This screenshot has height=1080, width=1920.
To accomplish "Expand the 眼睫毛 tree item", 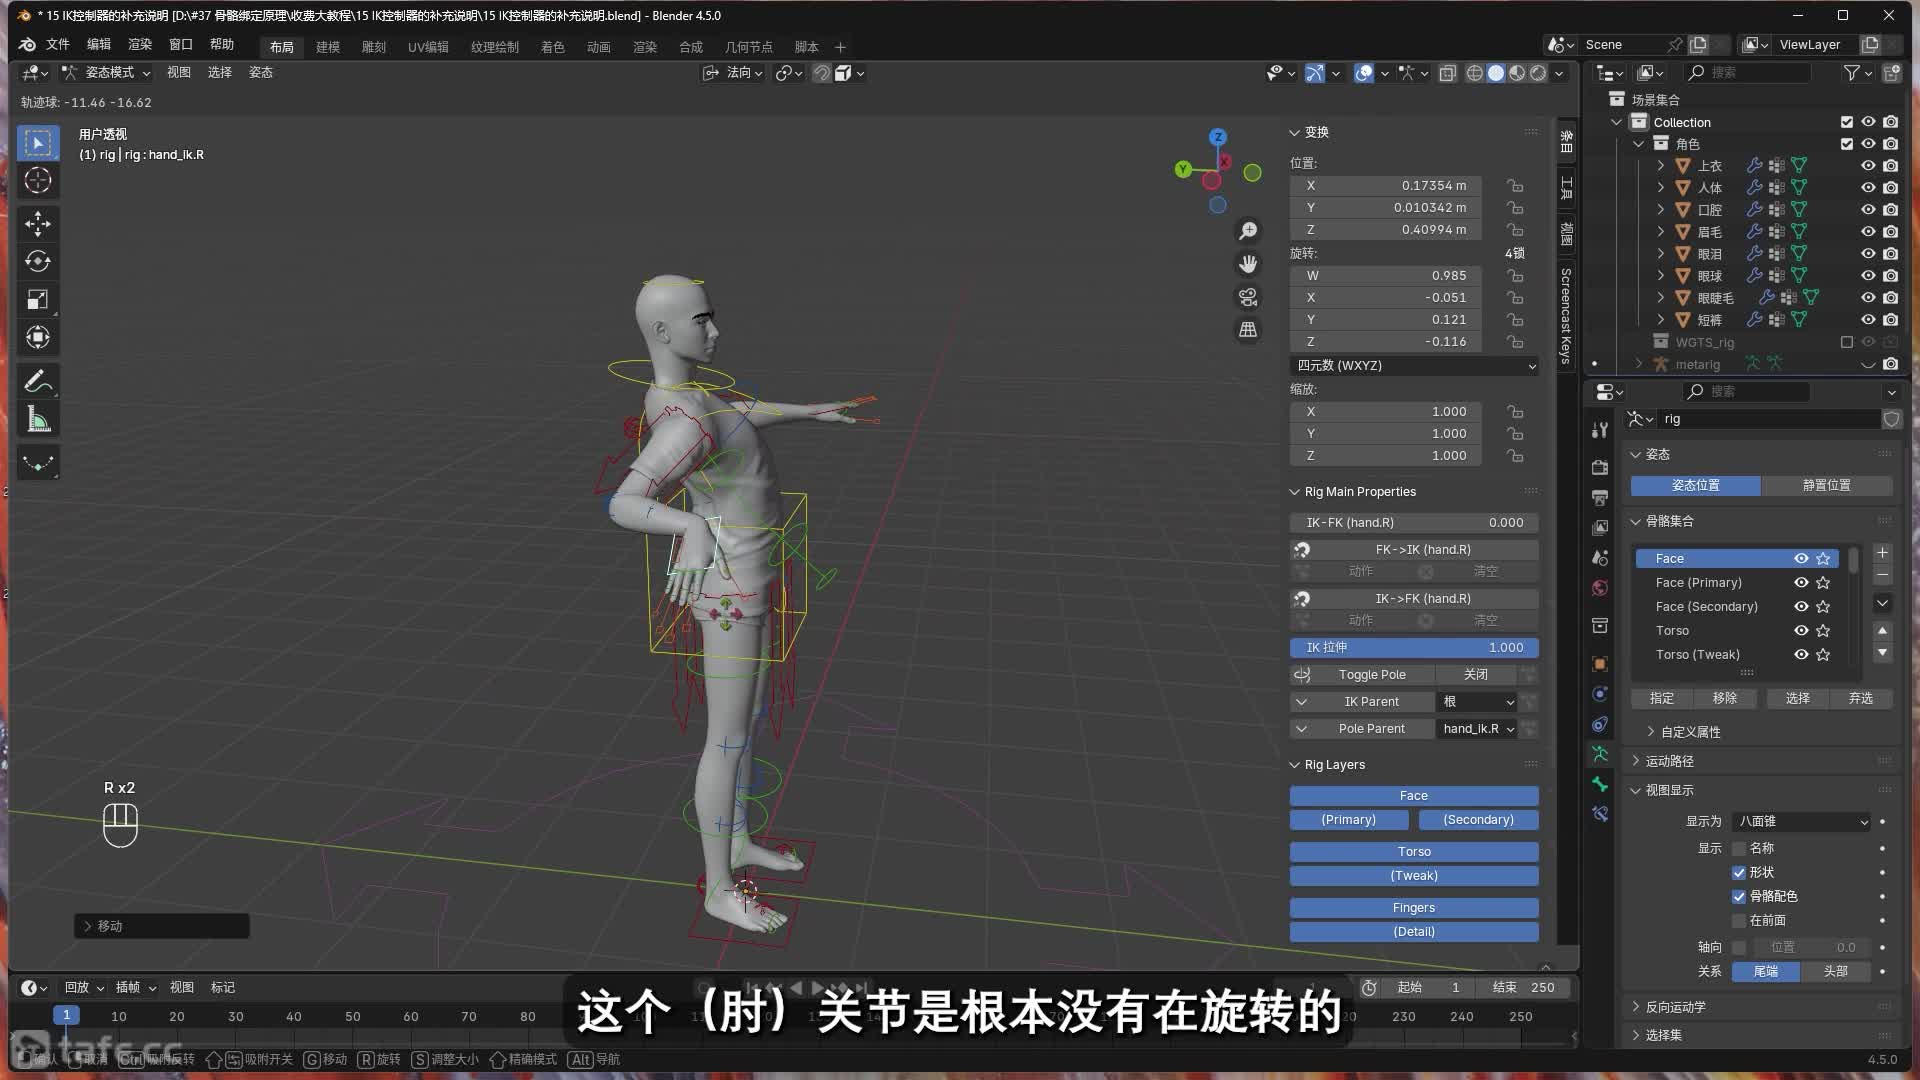I will coord(1661,298).
